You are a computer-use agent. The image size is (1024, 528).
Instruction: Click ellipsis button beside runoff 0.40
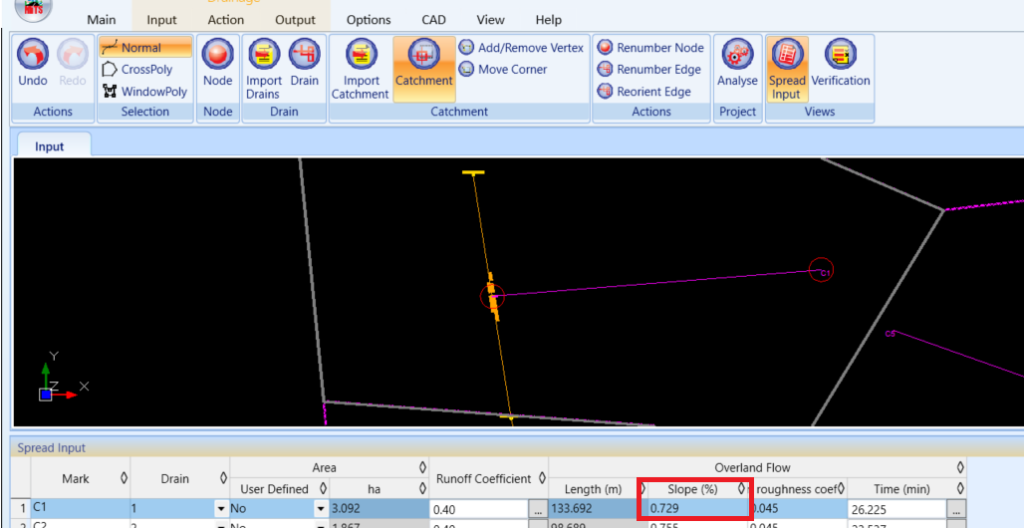tap(537, 509)
